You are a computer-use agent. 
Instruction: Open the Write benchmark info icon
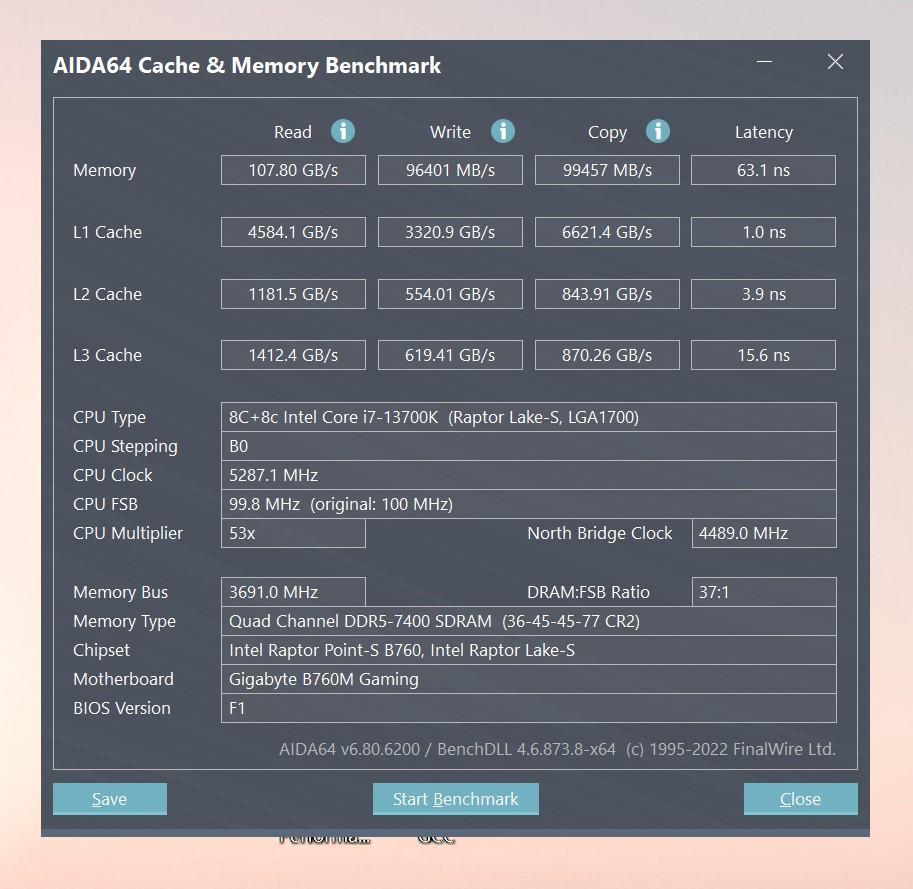point(502,131)
